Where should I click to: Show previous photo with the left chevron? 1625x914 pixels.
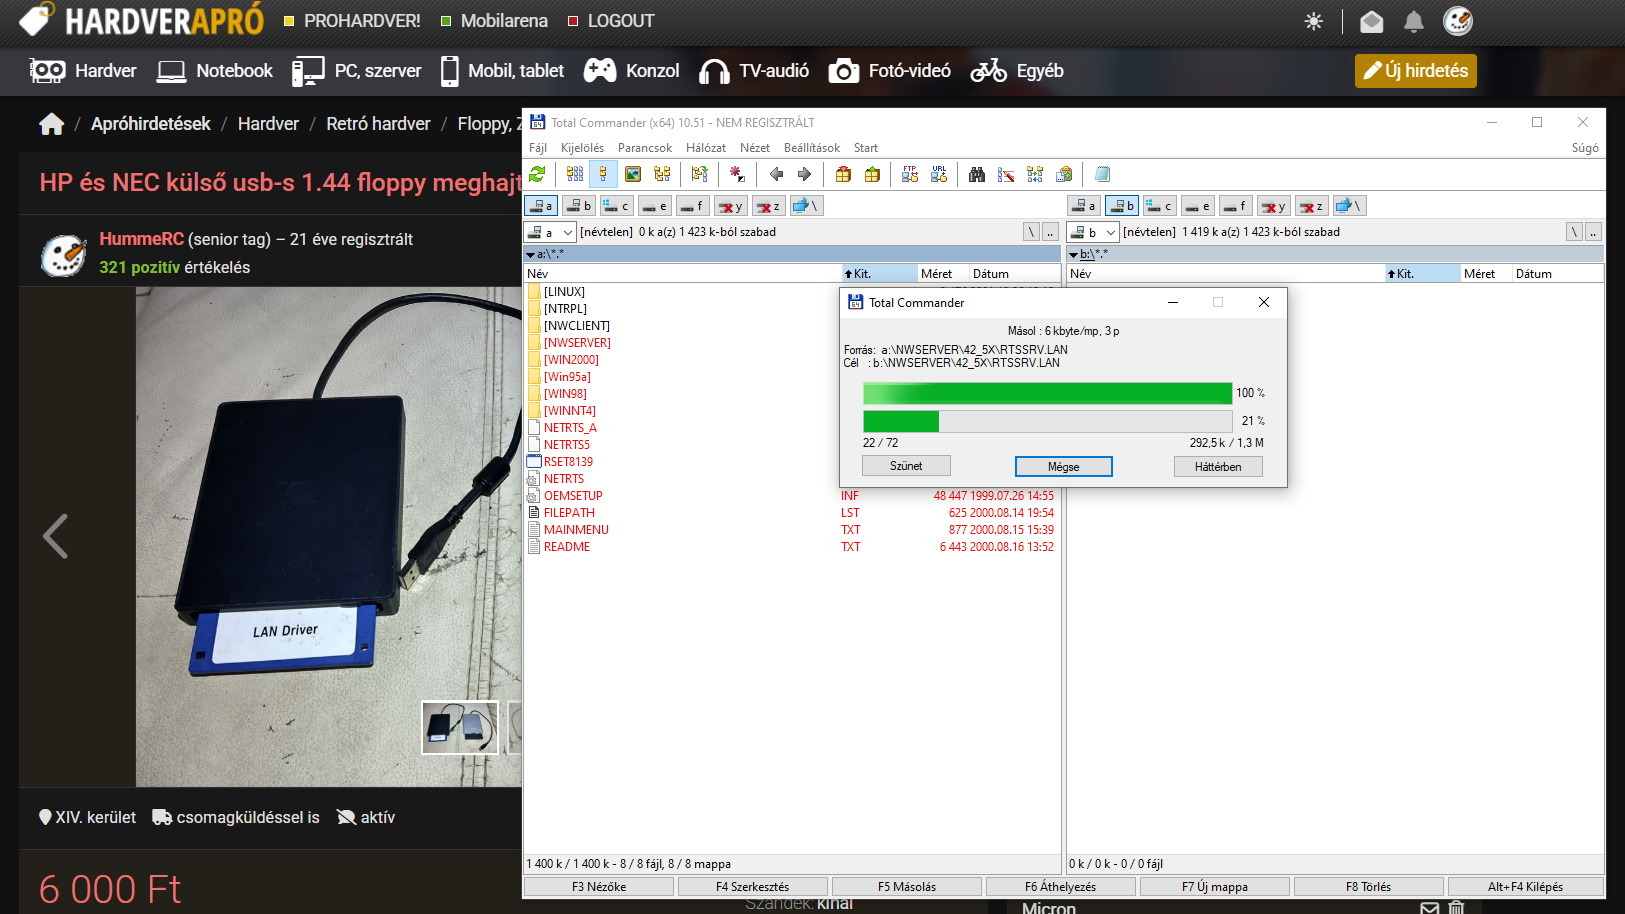click(55, 536)
